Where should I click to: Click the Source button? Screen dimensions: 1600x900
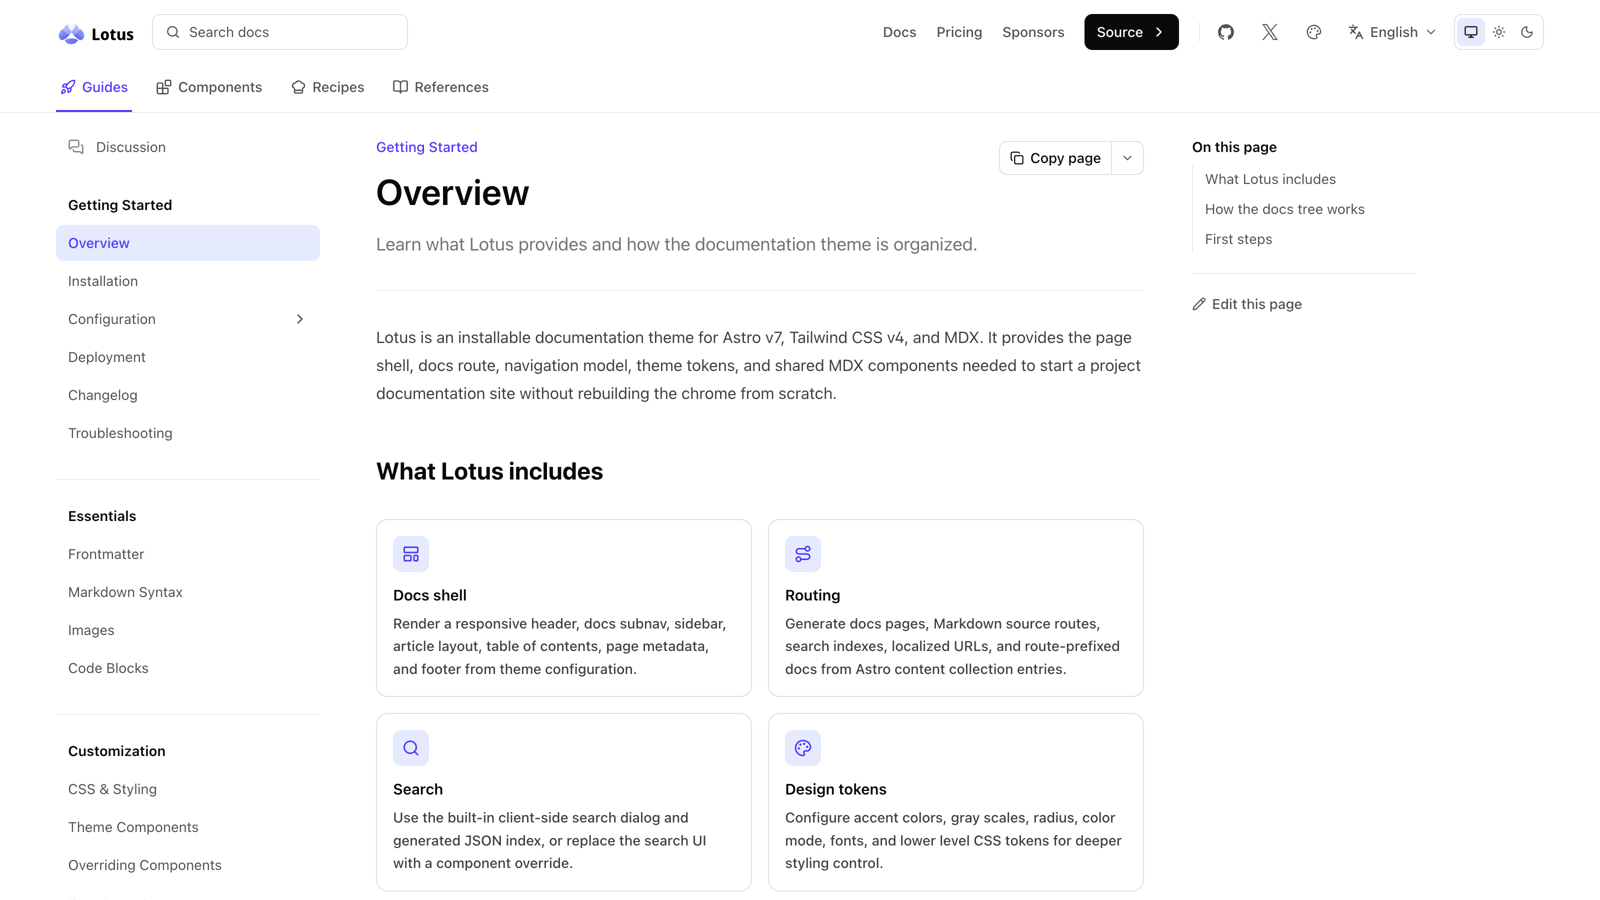tap(1131, 32)
